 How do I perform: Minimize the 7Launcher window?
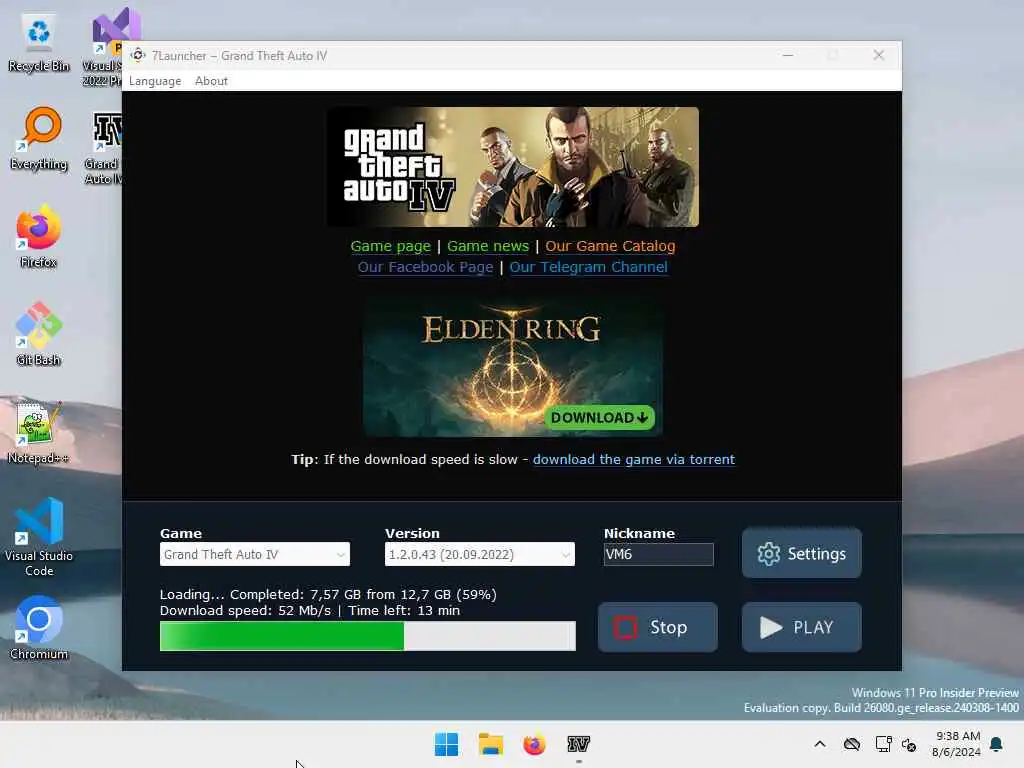tap(788, 56)
